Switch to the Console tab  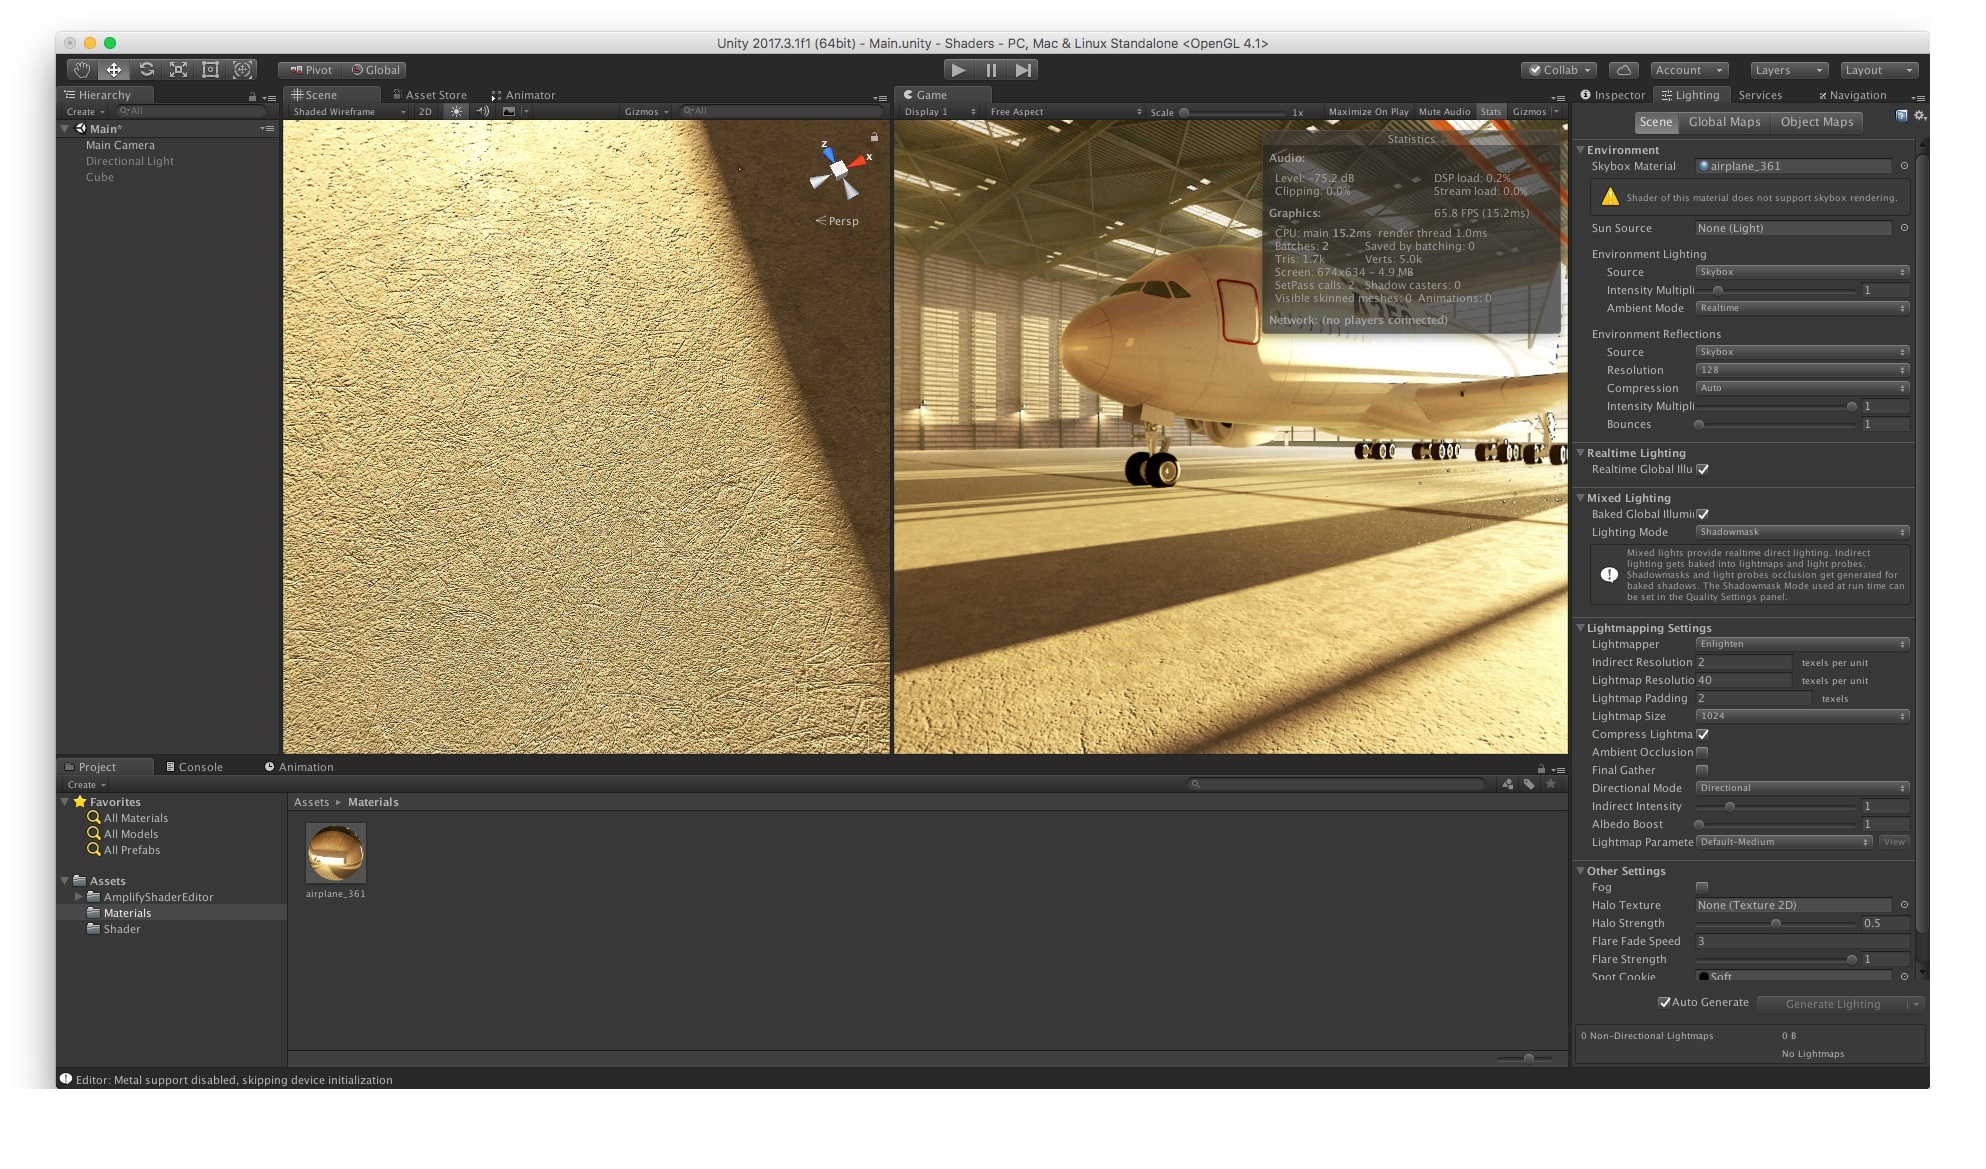tap(198, 766)
